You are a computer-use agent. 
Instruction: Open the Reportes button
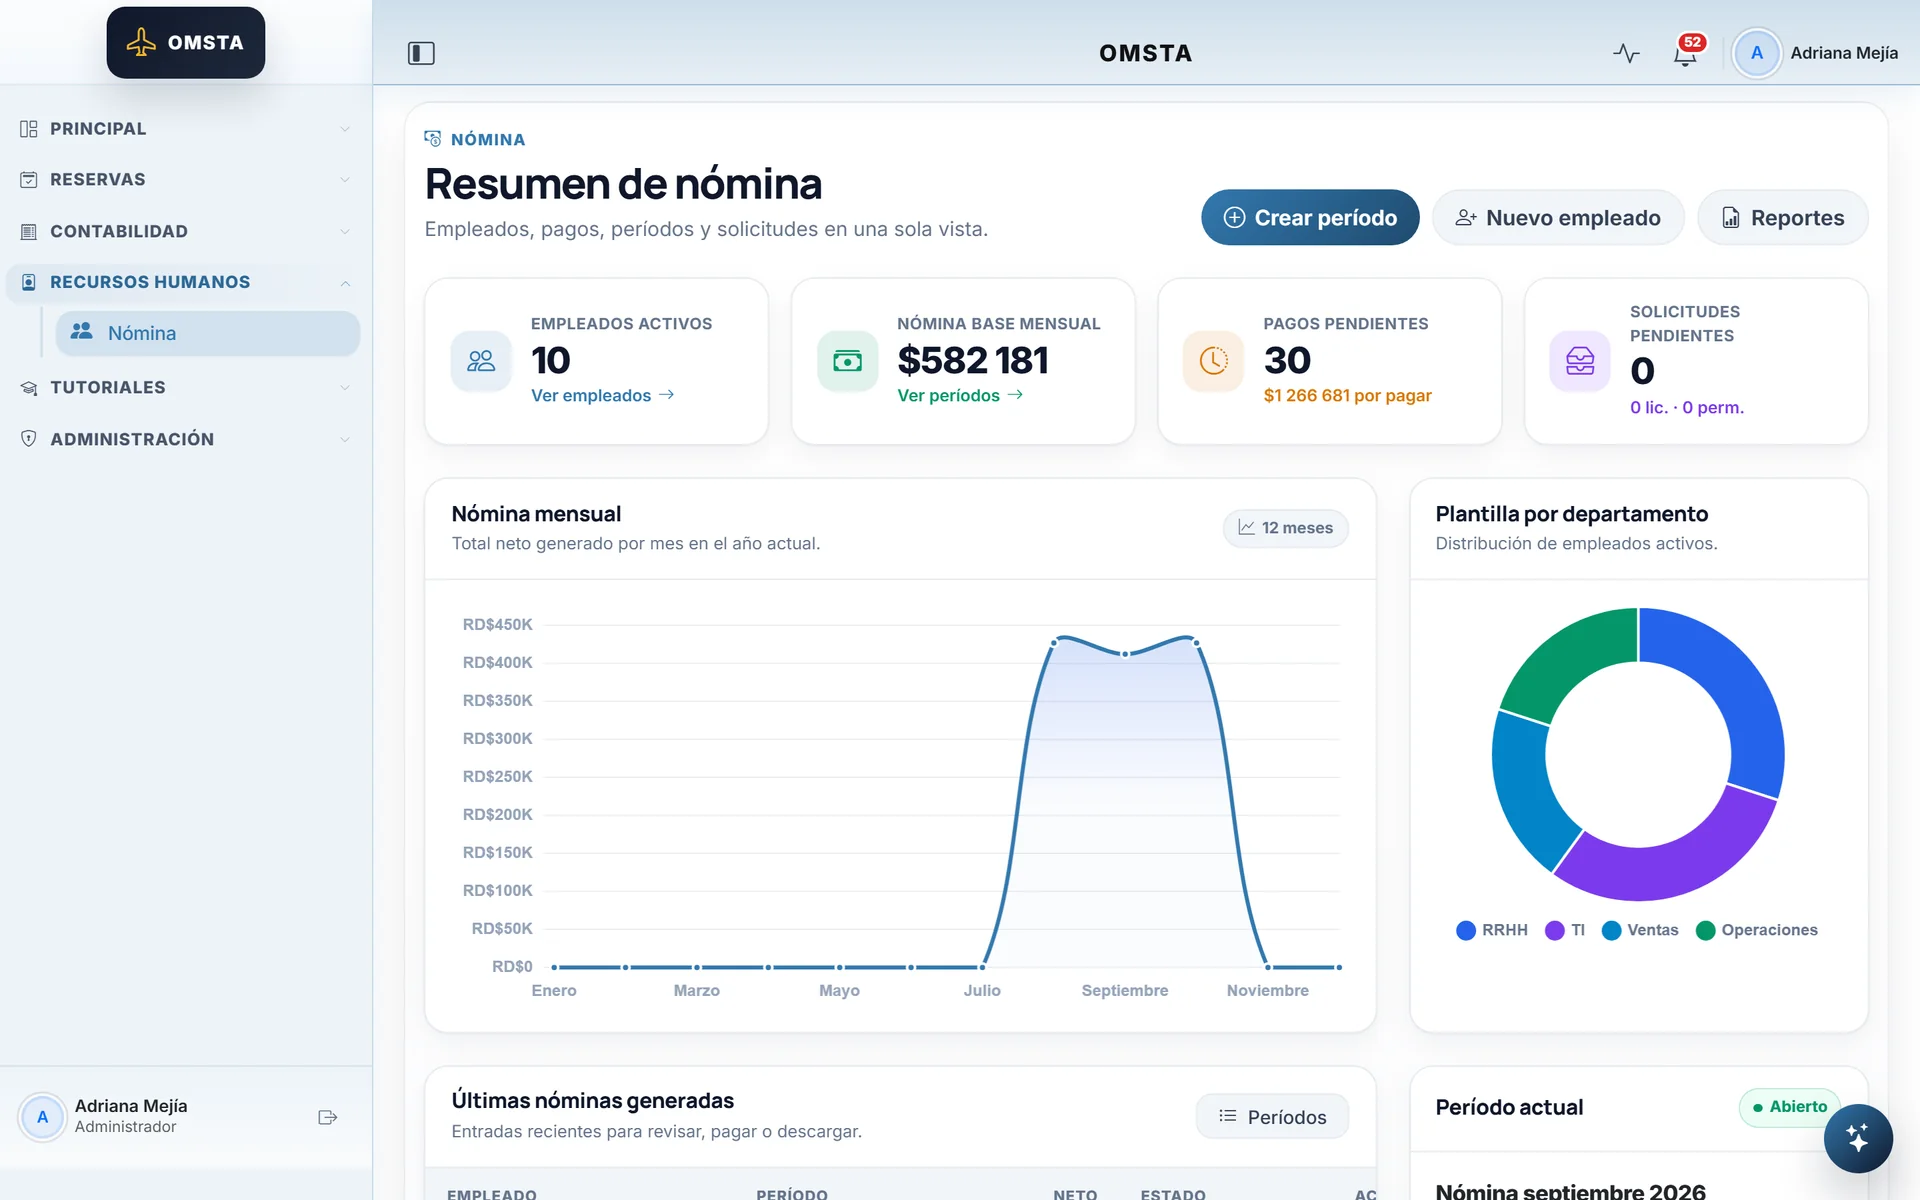click(x=1783, y=217)
